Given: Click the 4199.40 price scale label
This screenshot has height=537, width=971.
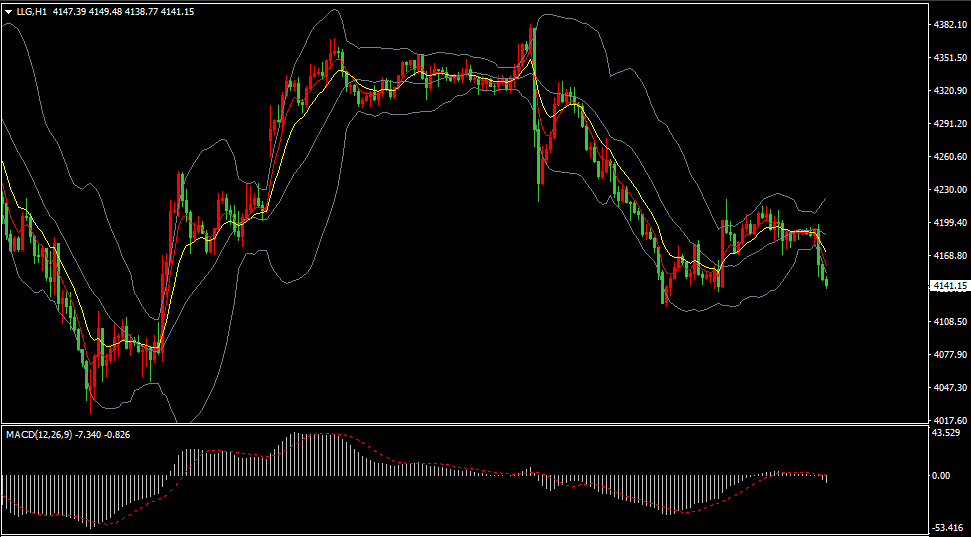Looking at the screenshot, I should 949,222.
